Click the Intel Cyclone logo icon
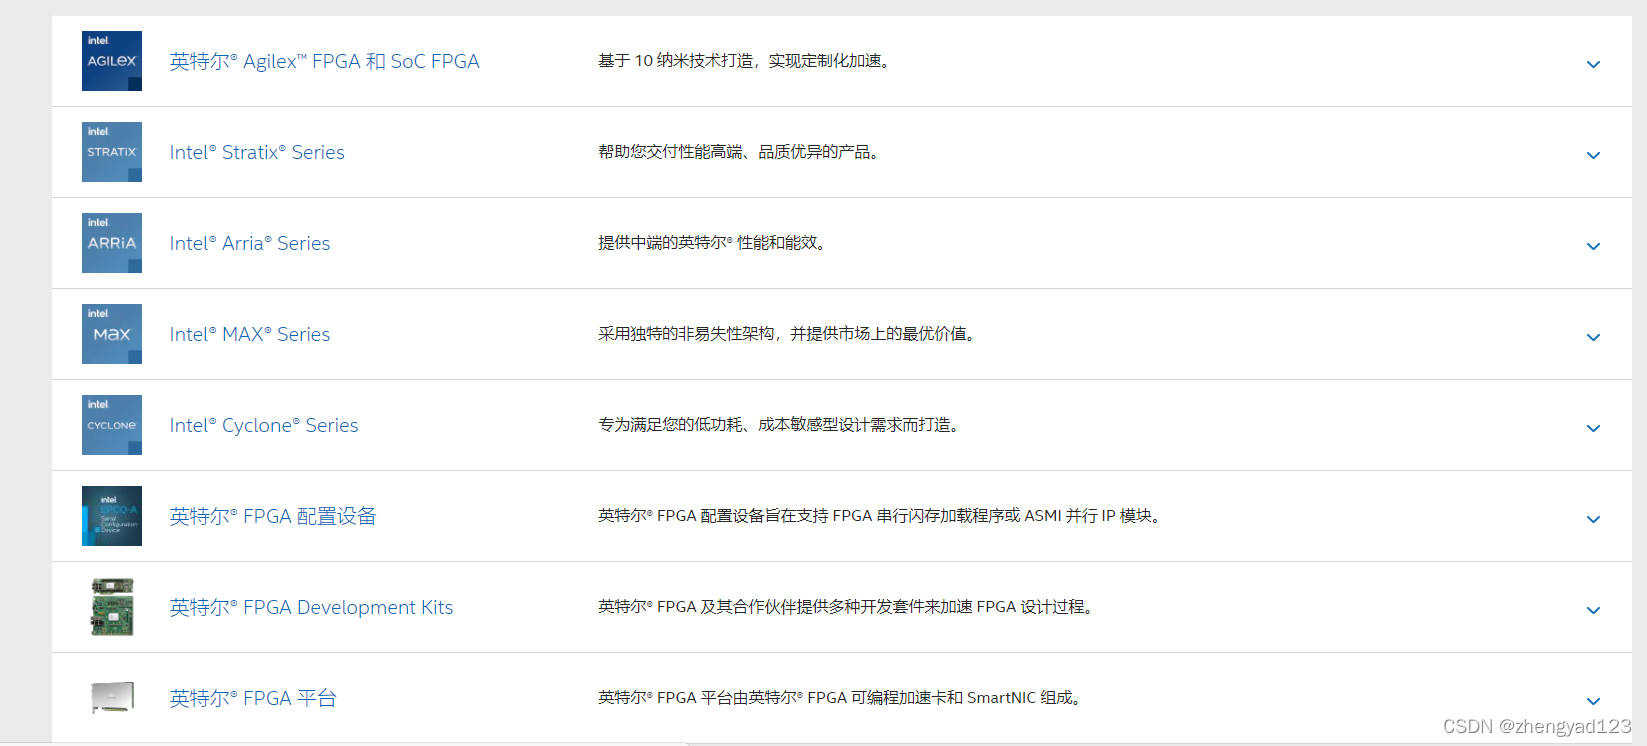Screen dimensions: 1647x746 pos(112,425)
